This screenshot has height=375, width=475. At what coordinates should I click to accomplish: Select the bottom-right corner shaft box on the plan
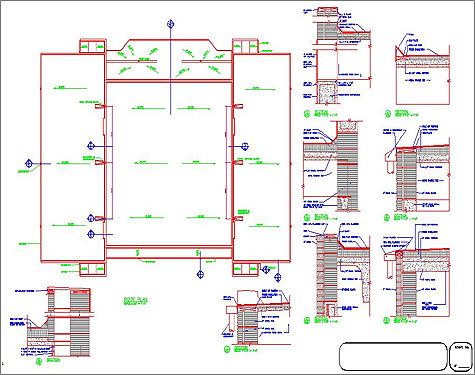pyautogui.click(x=246, y=269)
